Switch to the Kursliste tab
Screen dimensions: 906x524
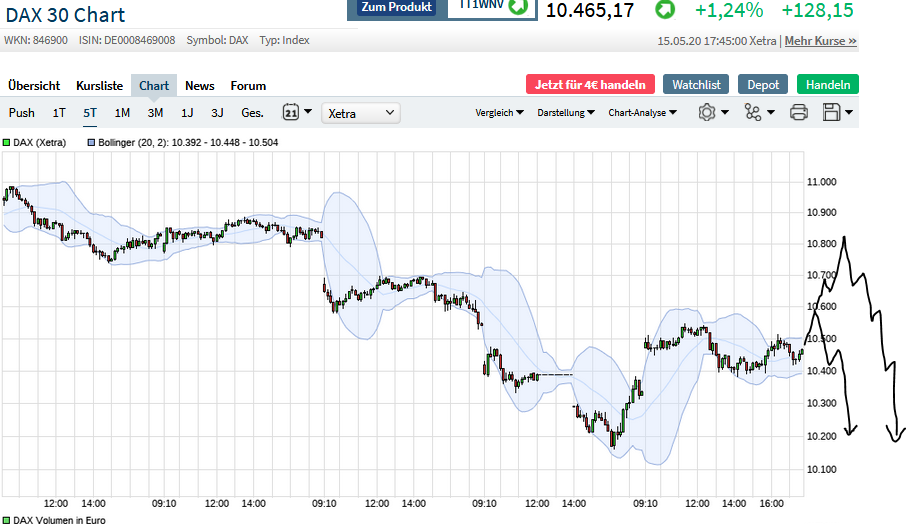pyautogui.click(x=99, y=86)
